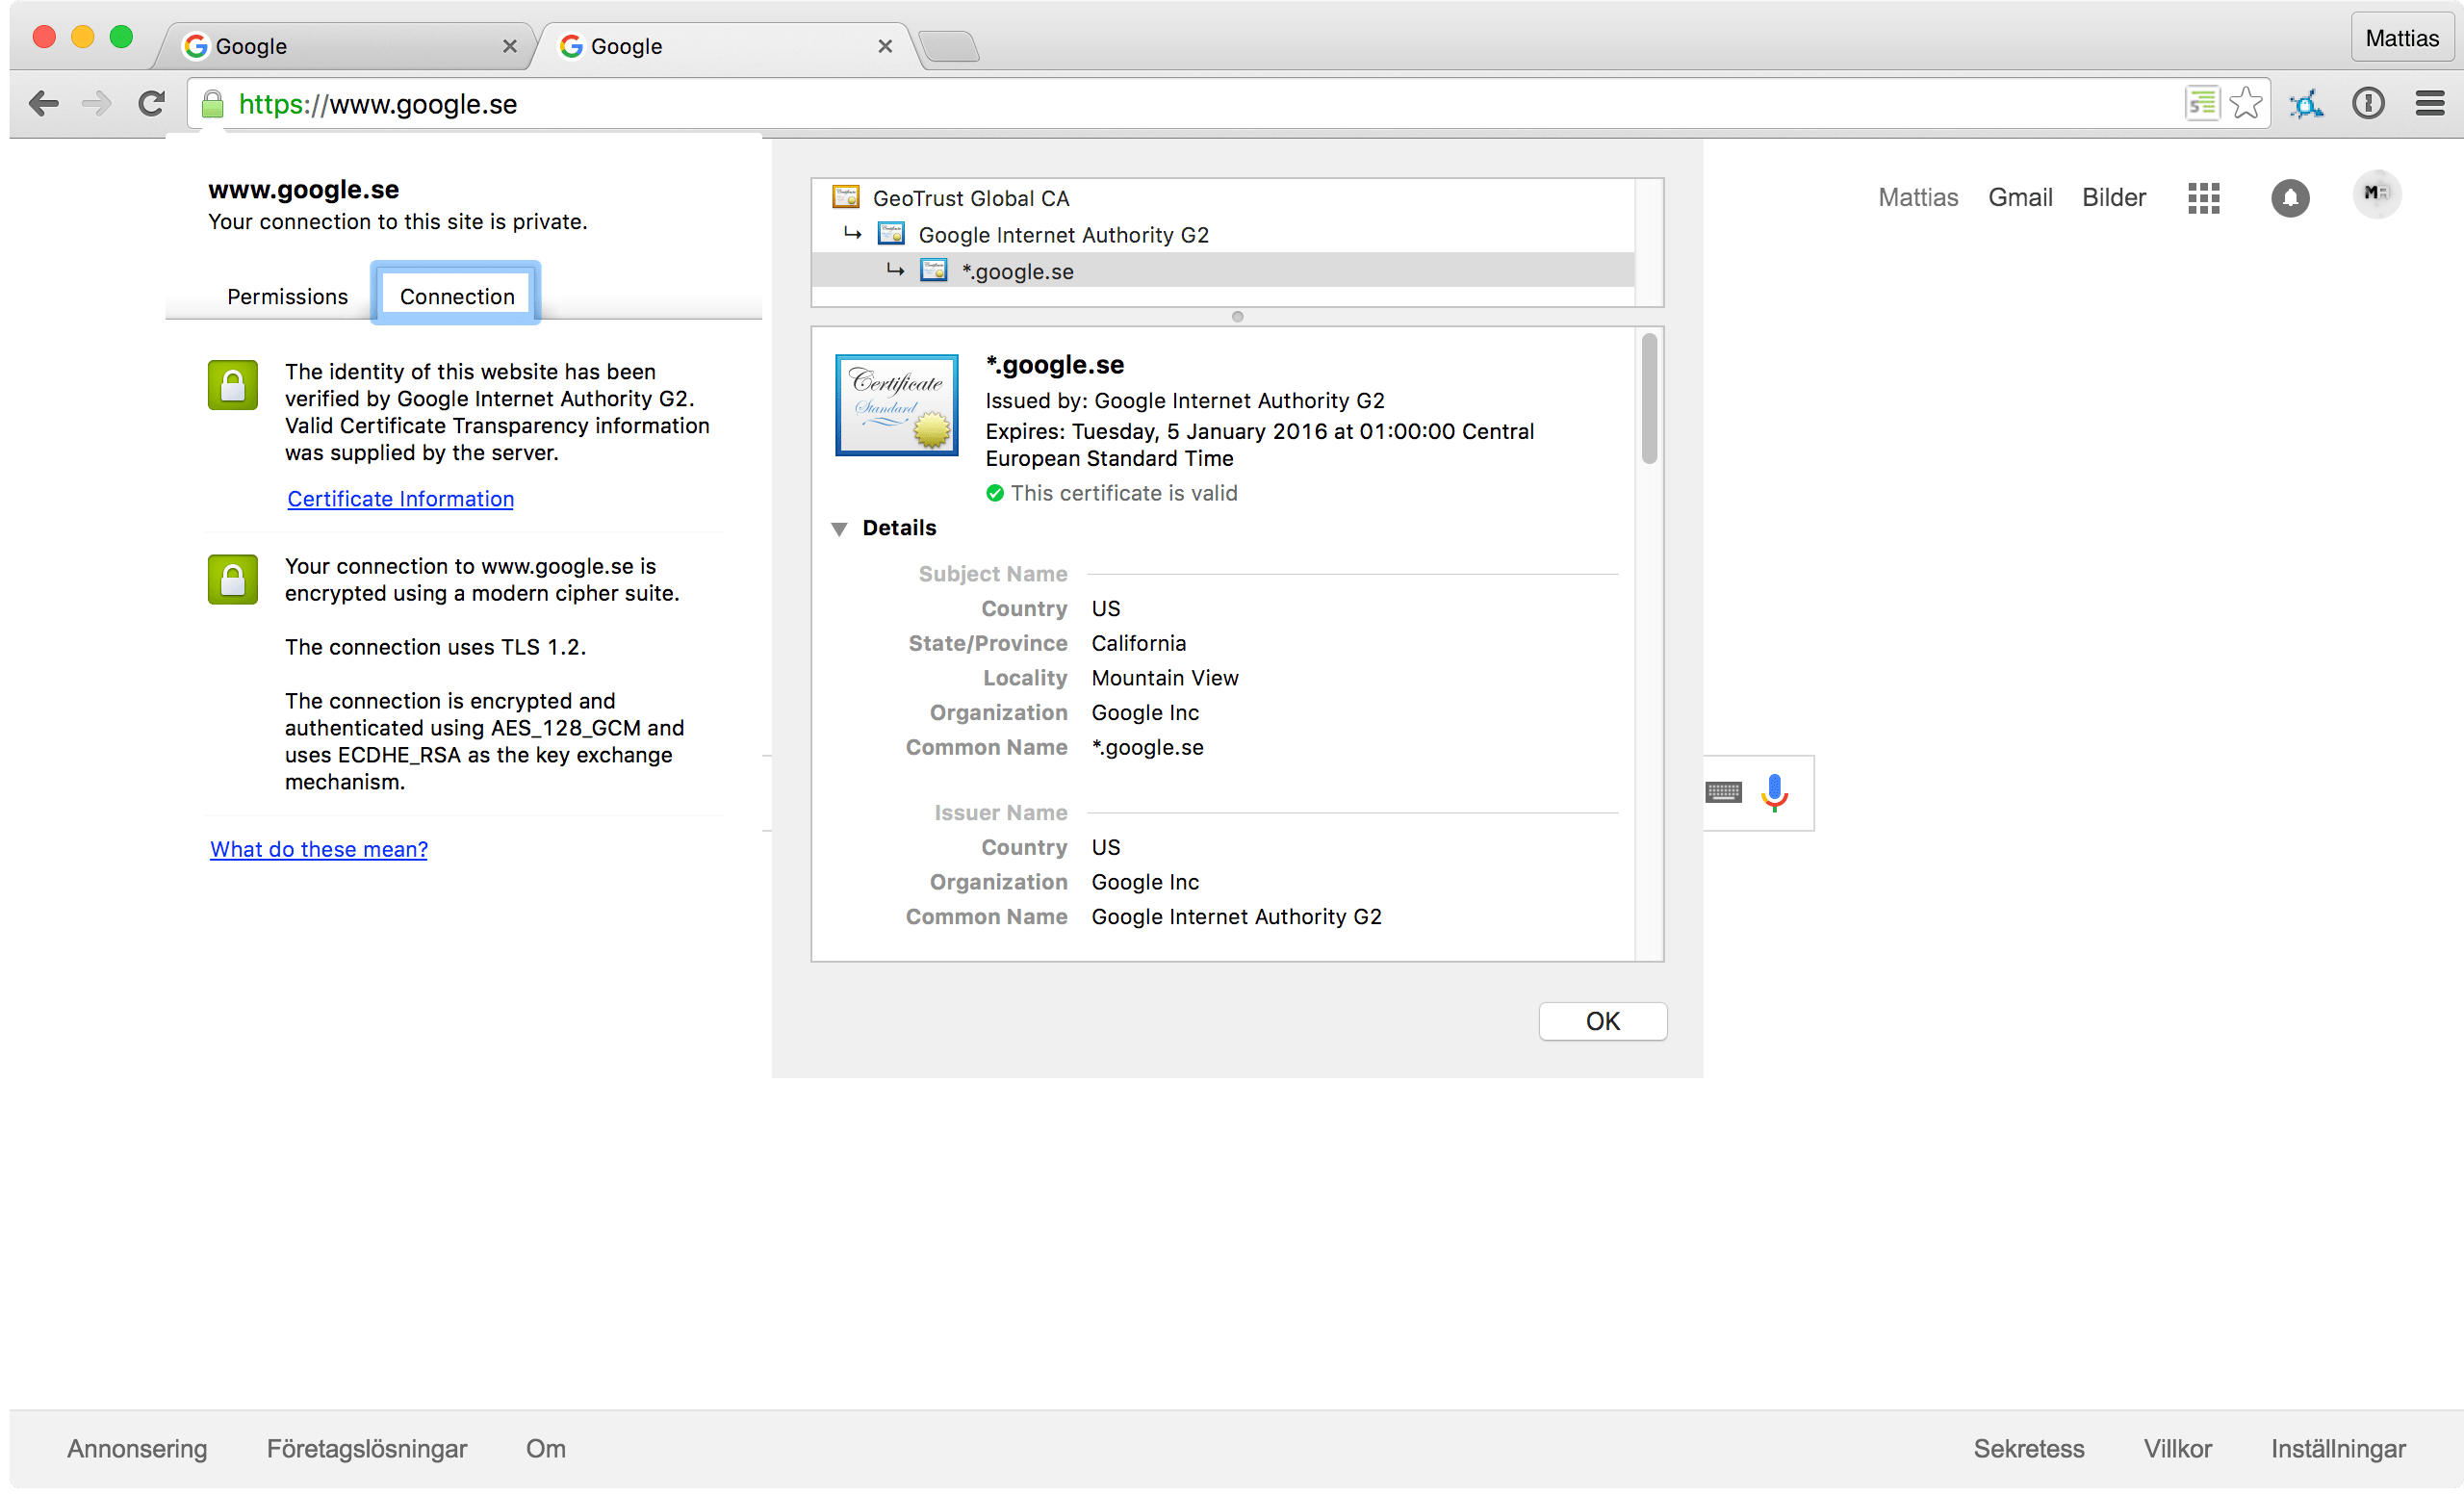This screenshot has height=1496, width=2464.
Task: Open Google apps grid icon
Action: coord(2203,198)
